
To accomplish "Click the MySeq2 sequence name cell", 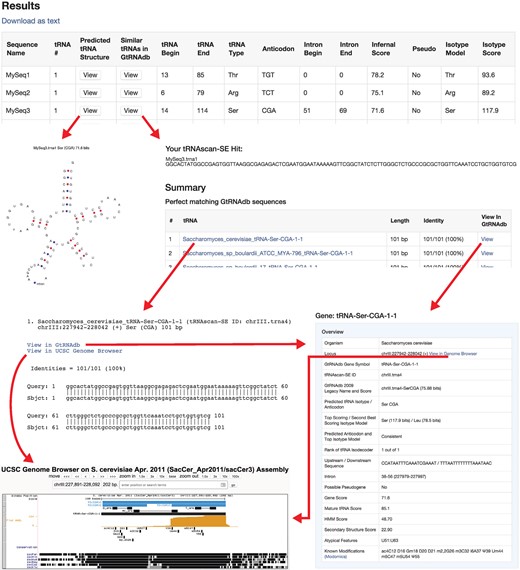I will coord(17,93).
